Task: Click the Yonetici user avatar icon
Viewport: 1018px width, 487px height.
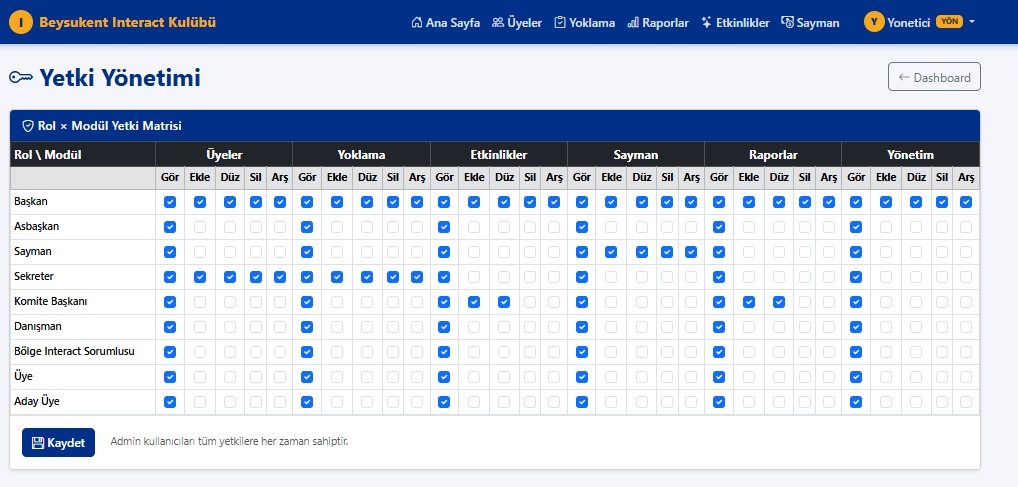Action: [x=874, y=22]
